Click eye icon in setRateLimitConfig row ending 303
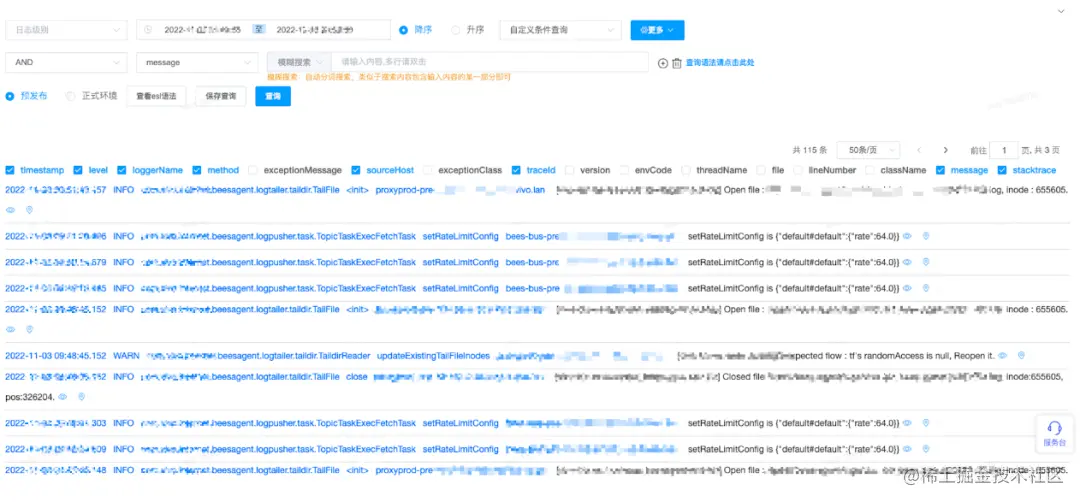1080x502 pixels. pos(907,423)
